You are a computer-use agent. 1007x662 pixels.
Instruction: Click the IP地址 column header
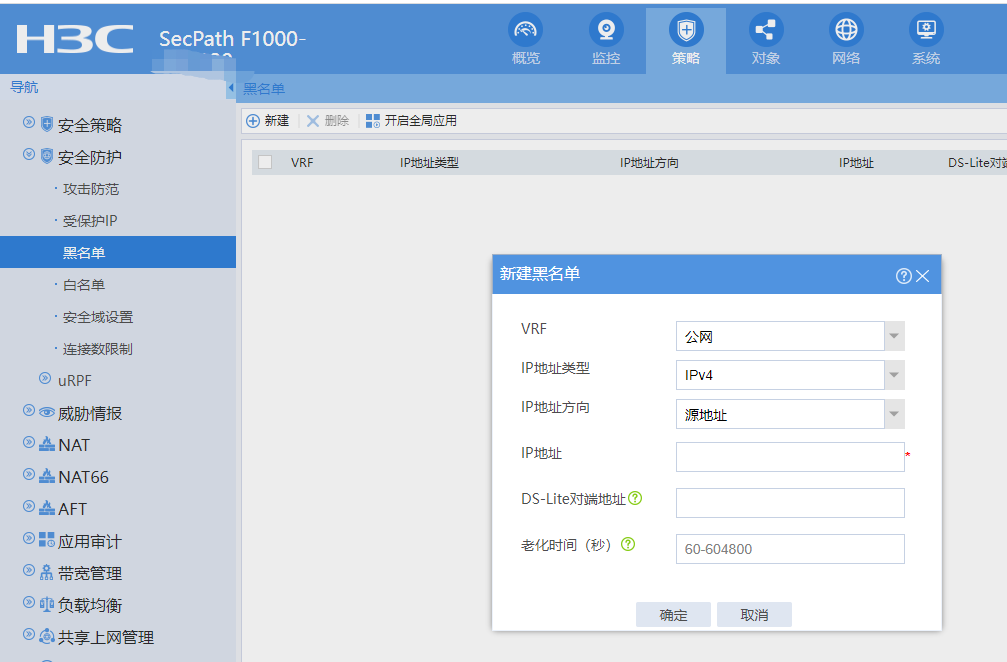tap(856, 162)
